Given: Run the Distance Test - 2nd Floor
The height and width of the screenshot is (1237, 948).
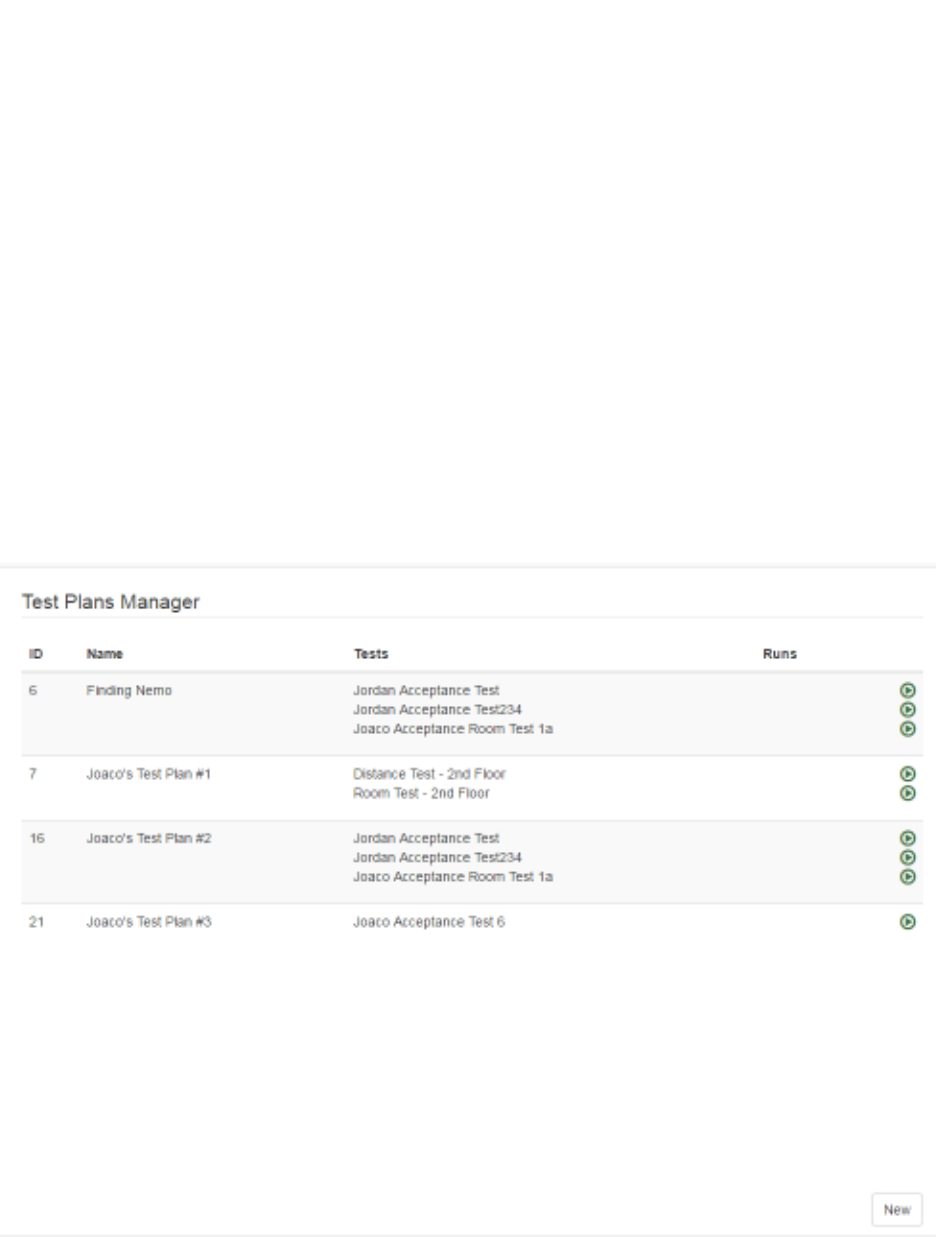Looking at the screenshot, I should (x=907, y=773).
